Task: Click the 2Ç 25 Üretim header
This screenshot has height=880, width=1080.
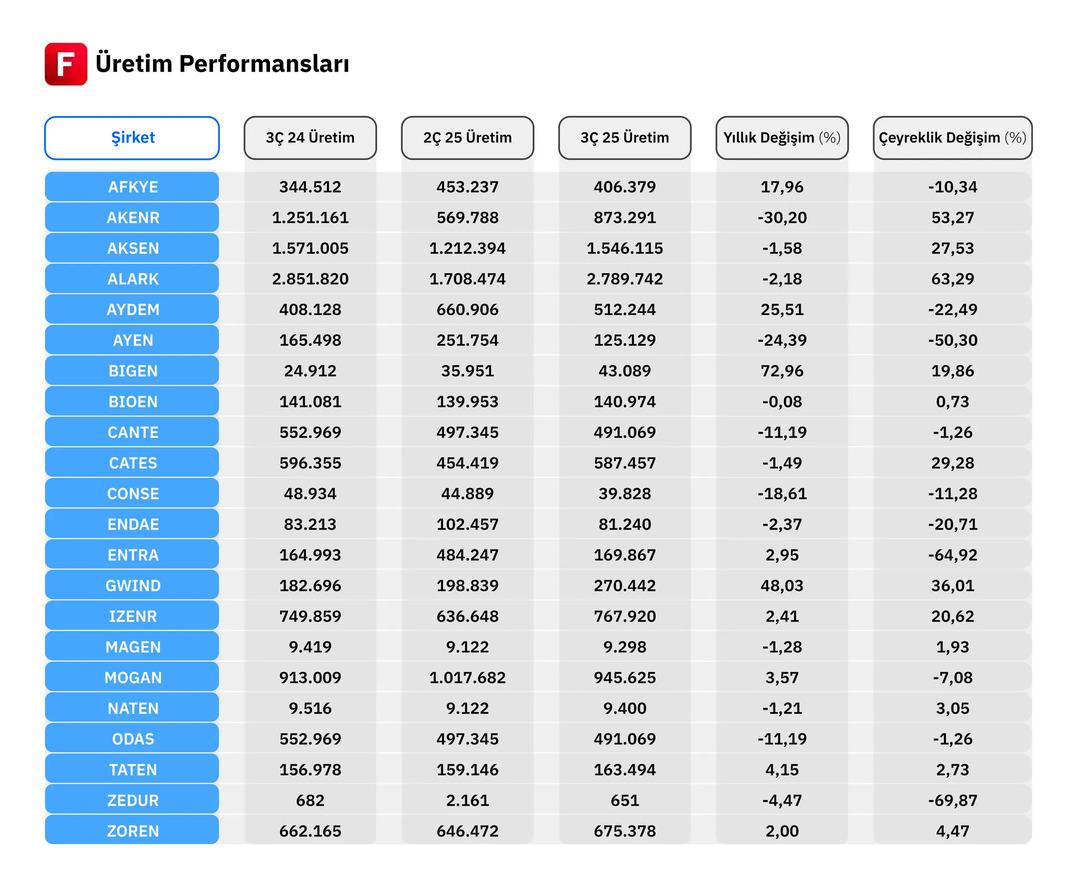Action: click(x=467, y=138)
